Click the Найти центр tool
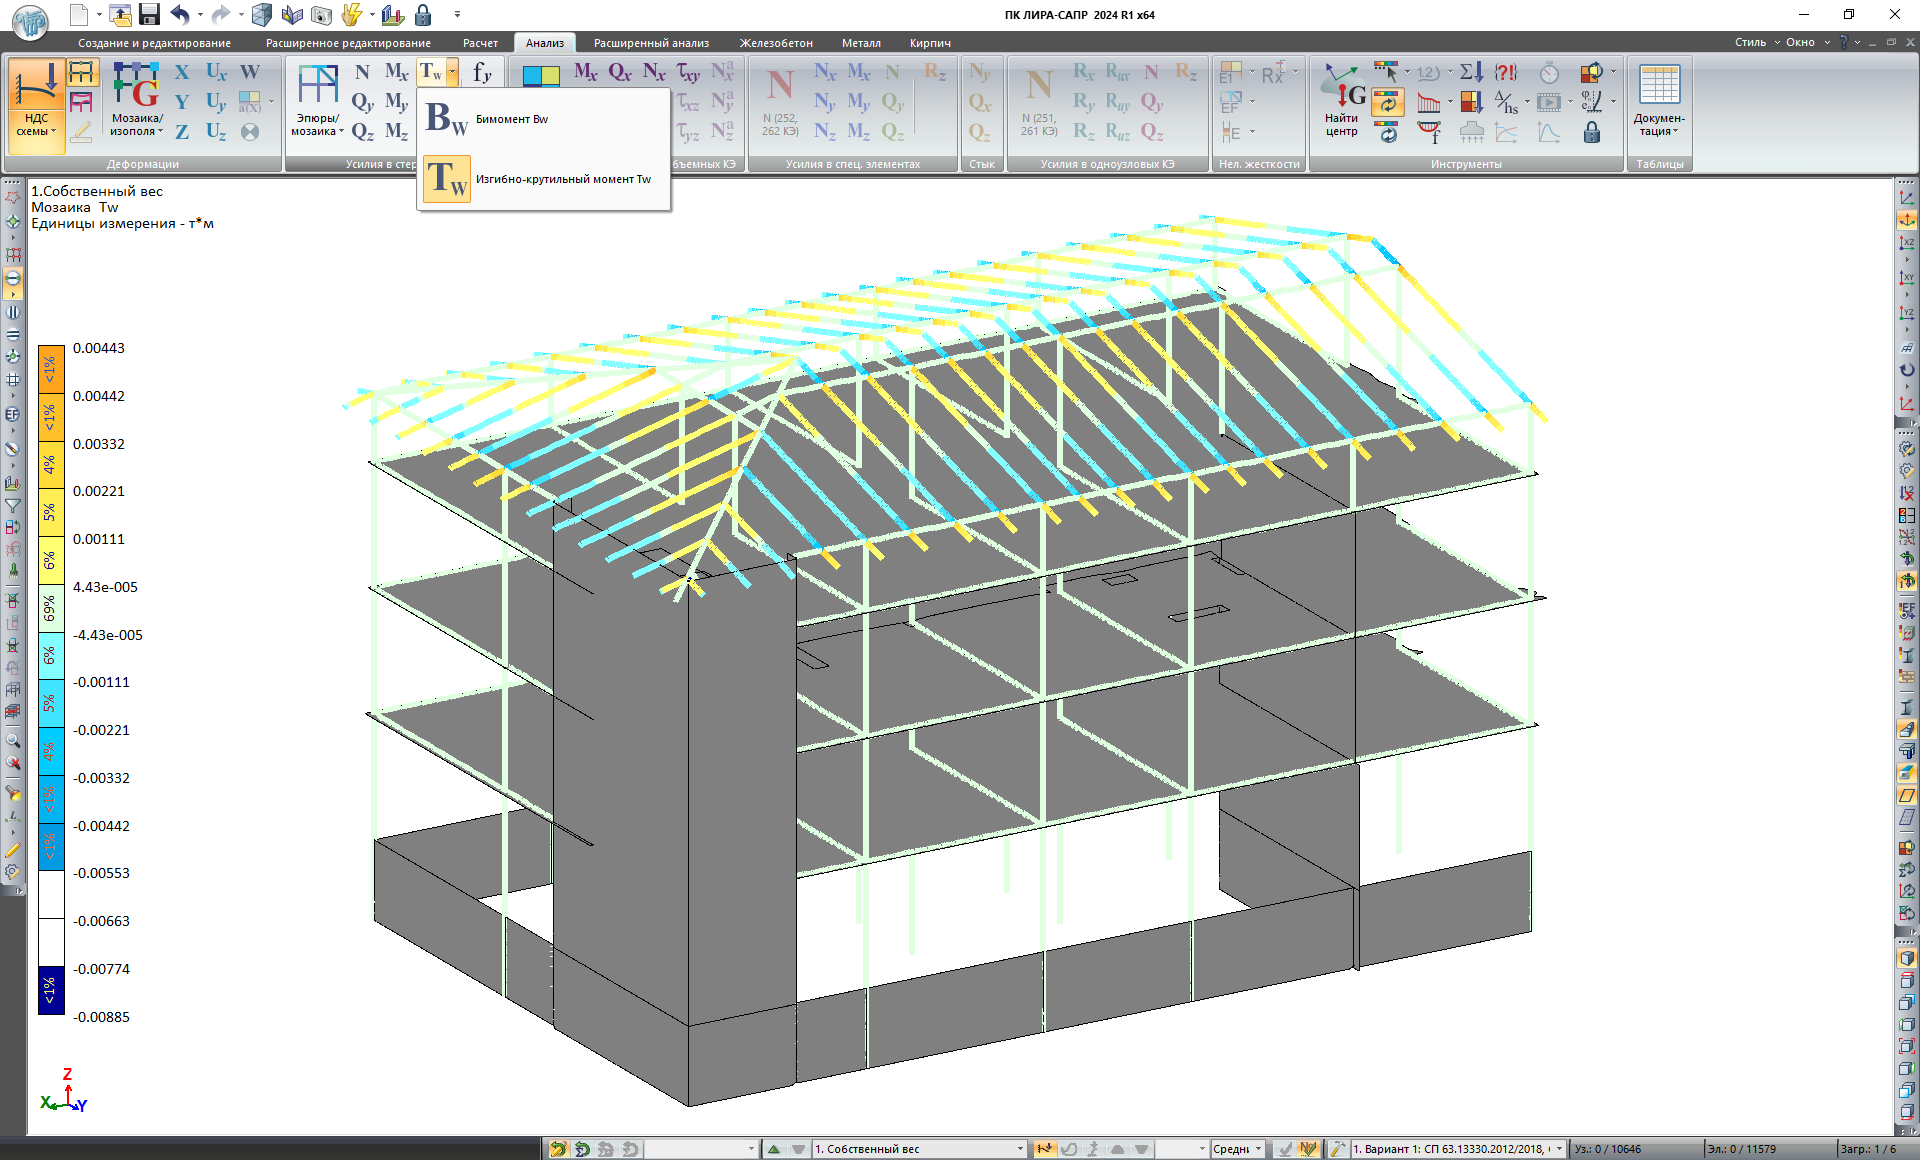 (1342, 103)
